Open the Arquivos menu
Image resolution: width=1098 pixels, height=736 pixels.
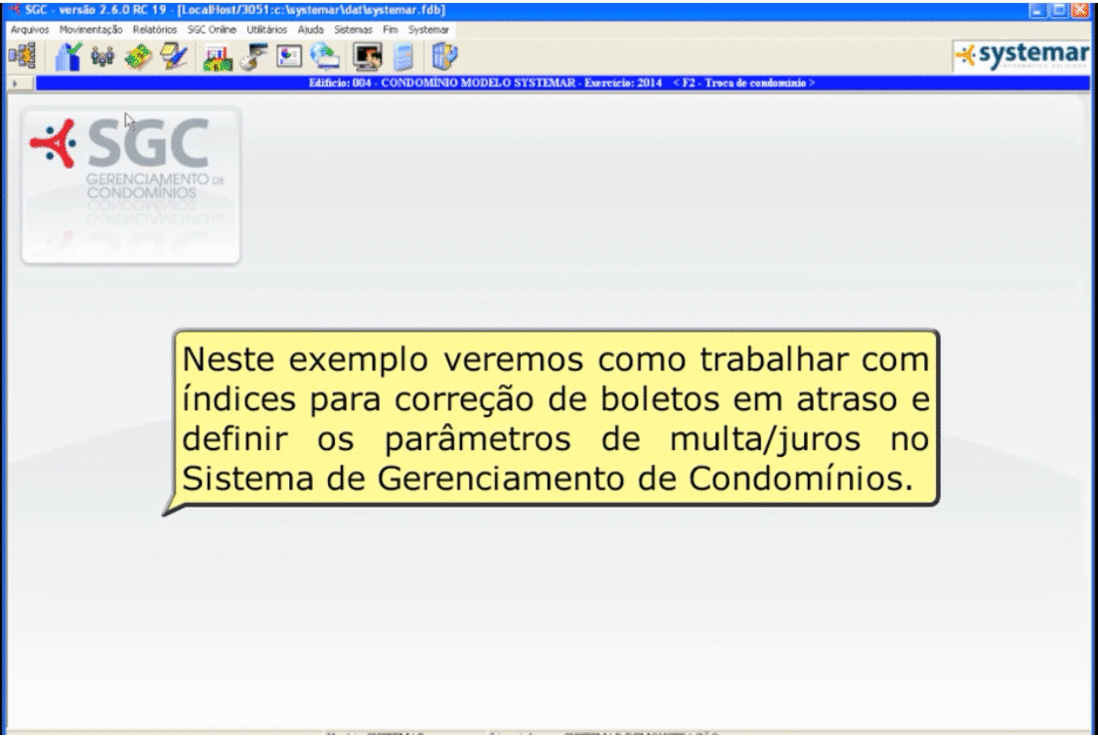pyautogui.click(x=23, y=30)
